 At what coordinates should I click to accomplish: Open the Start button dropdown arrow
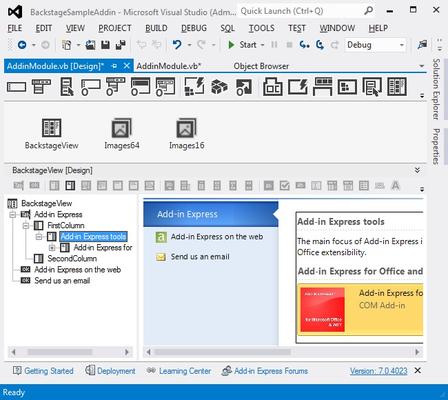point(262,45)
